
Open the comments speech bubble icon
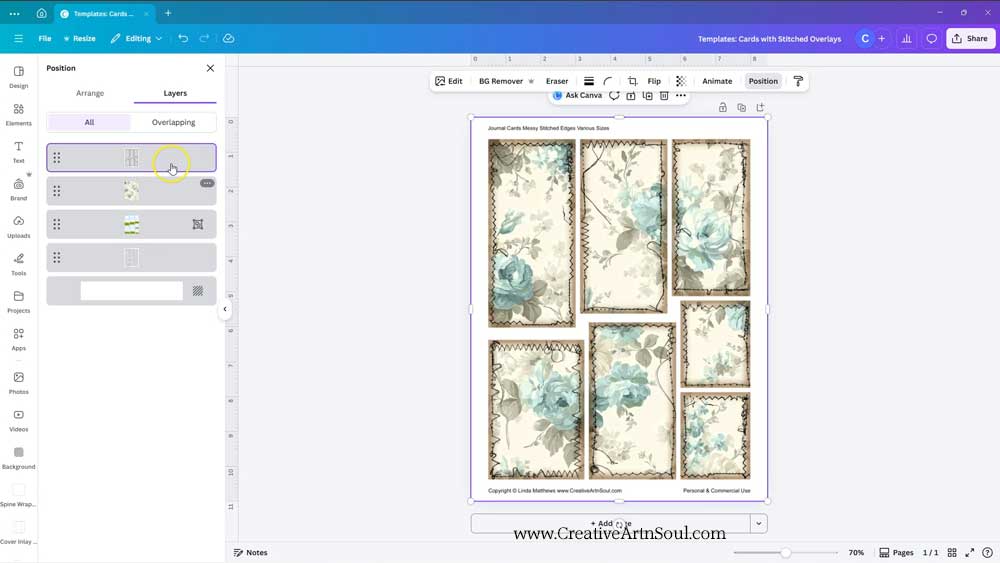932,38
